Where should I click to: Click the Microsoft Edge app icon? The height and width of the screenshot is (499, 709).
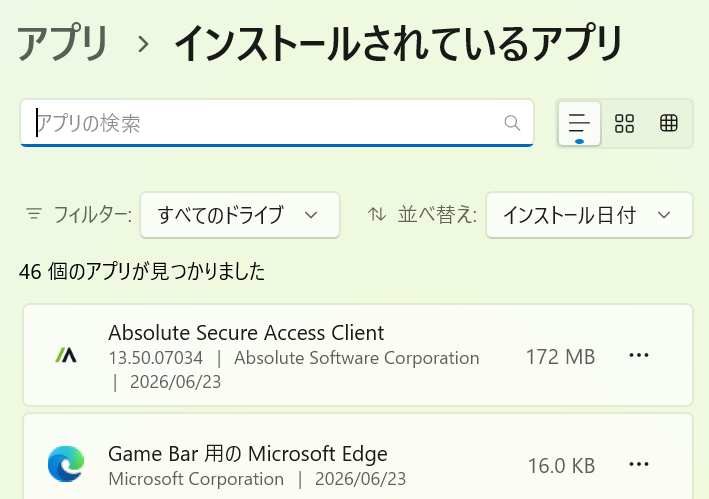pyautogui.click(x=66, y=464)
